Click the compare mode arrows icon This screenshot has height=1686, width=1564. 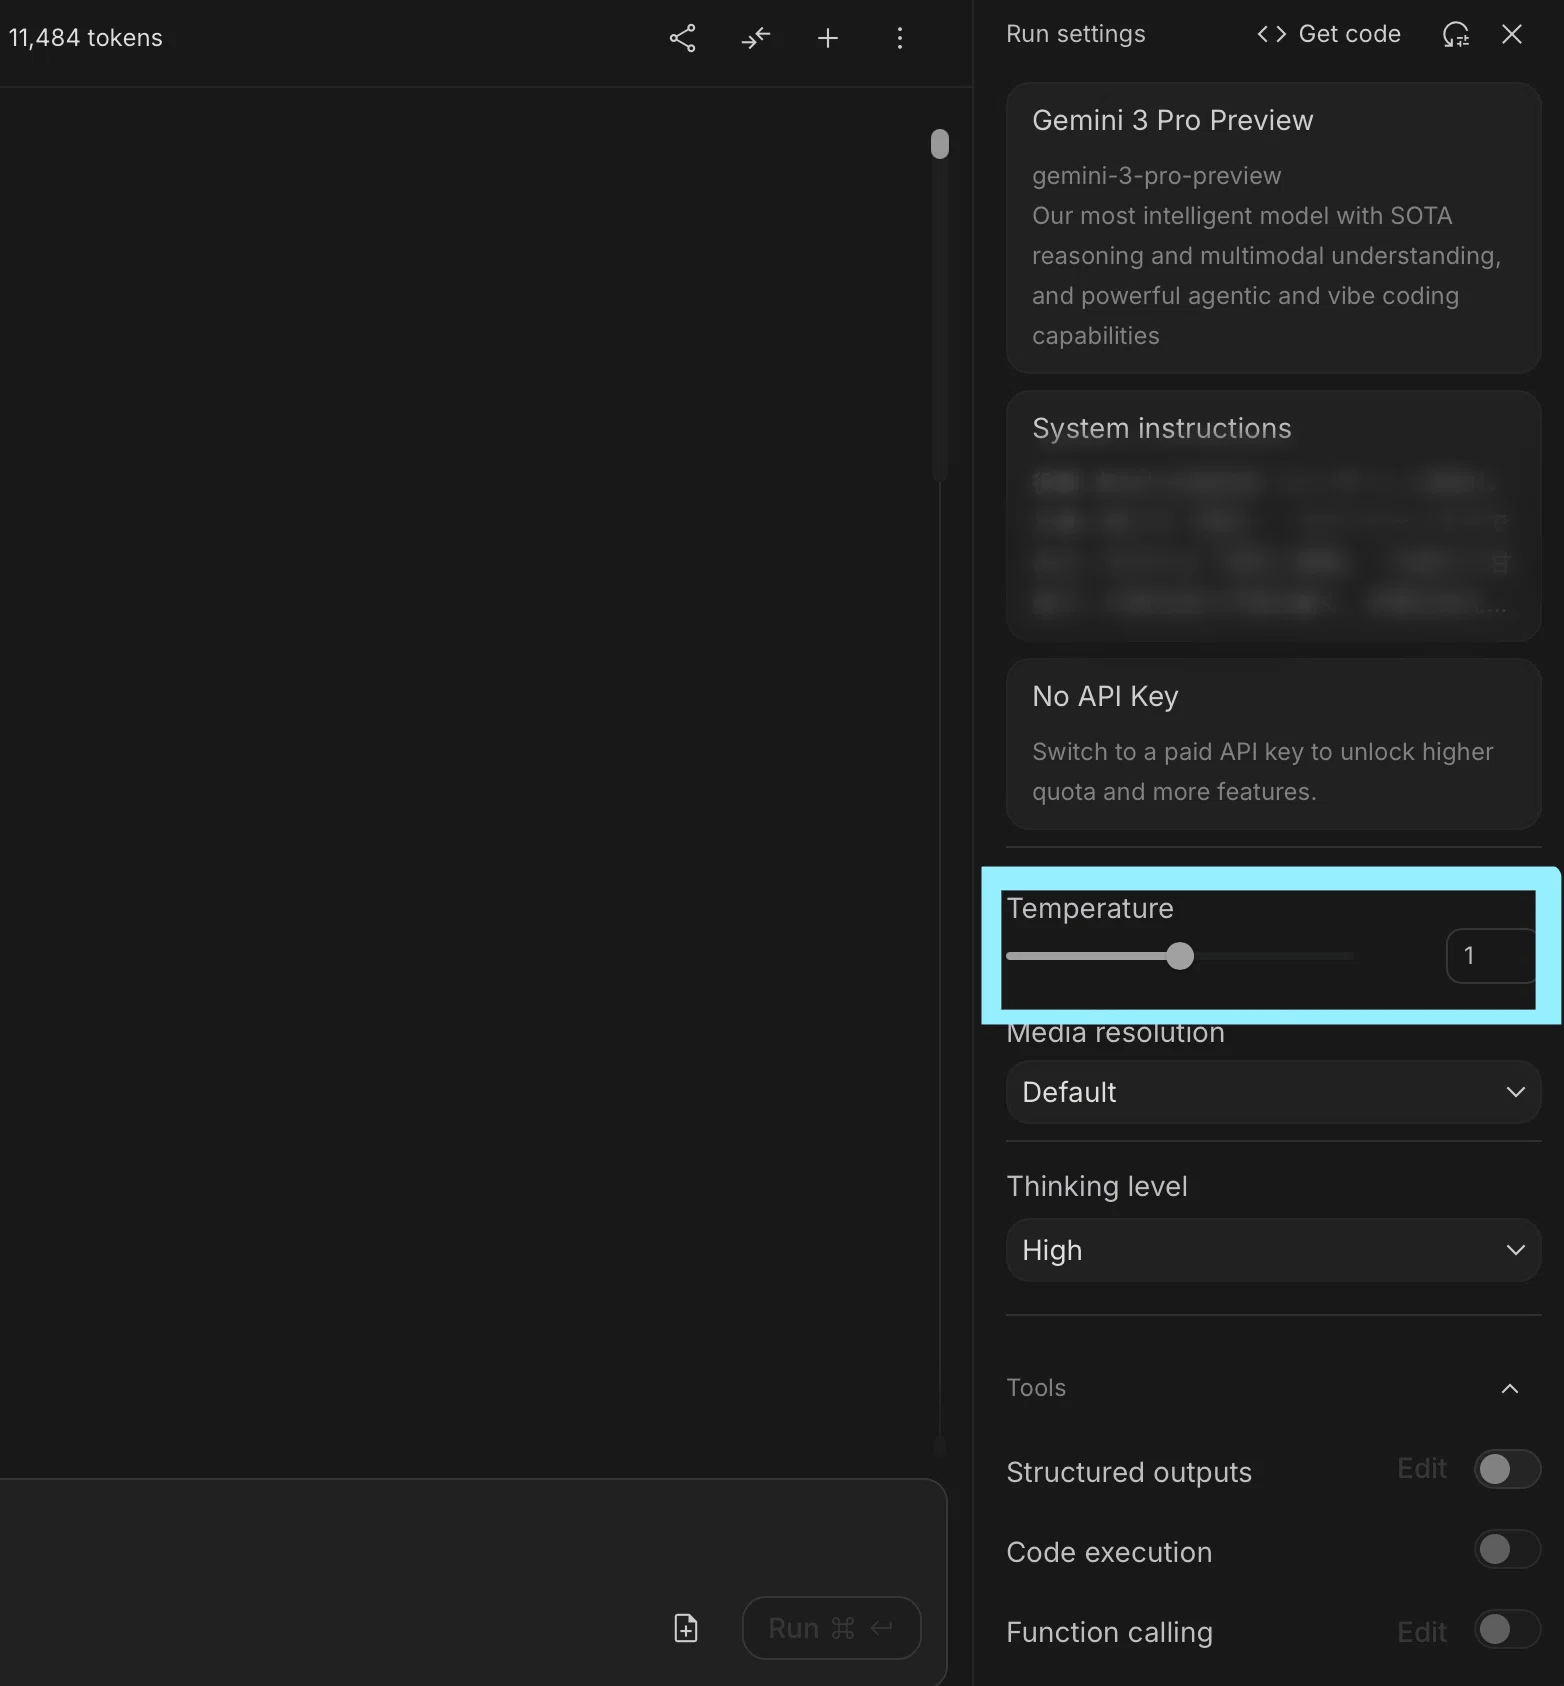[756, 38]
